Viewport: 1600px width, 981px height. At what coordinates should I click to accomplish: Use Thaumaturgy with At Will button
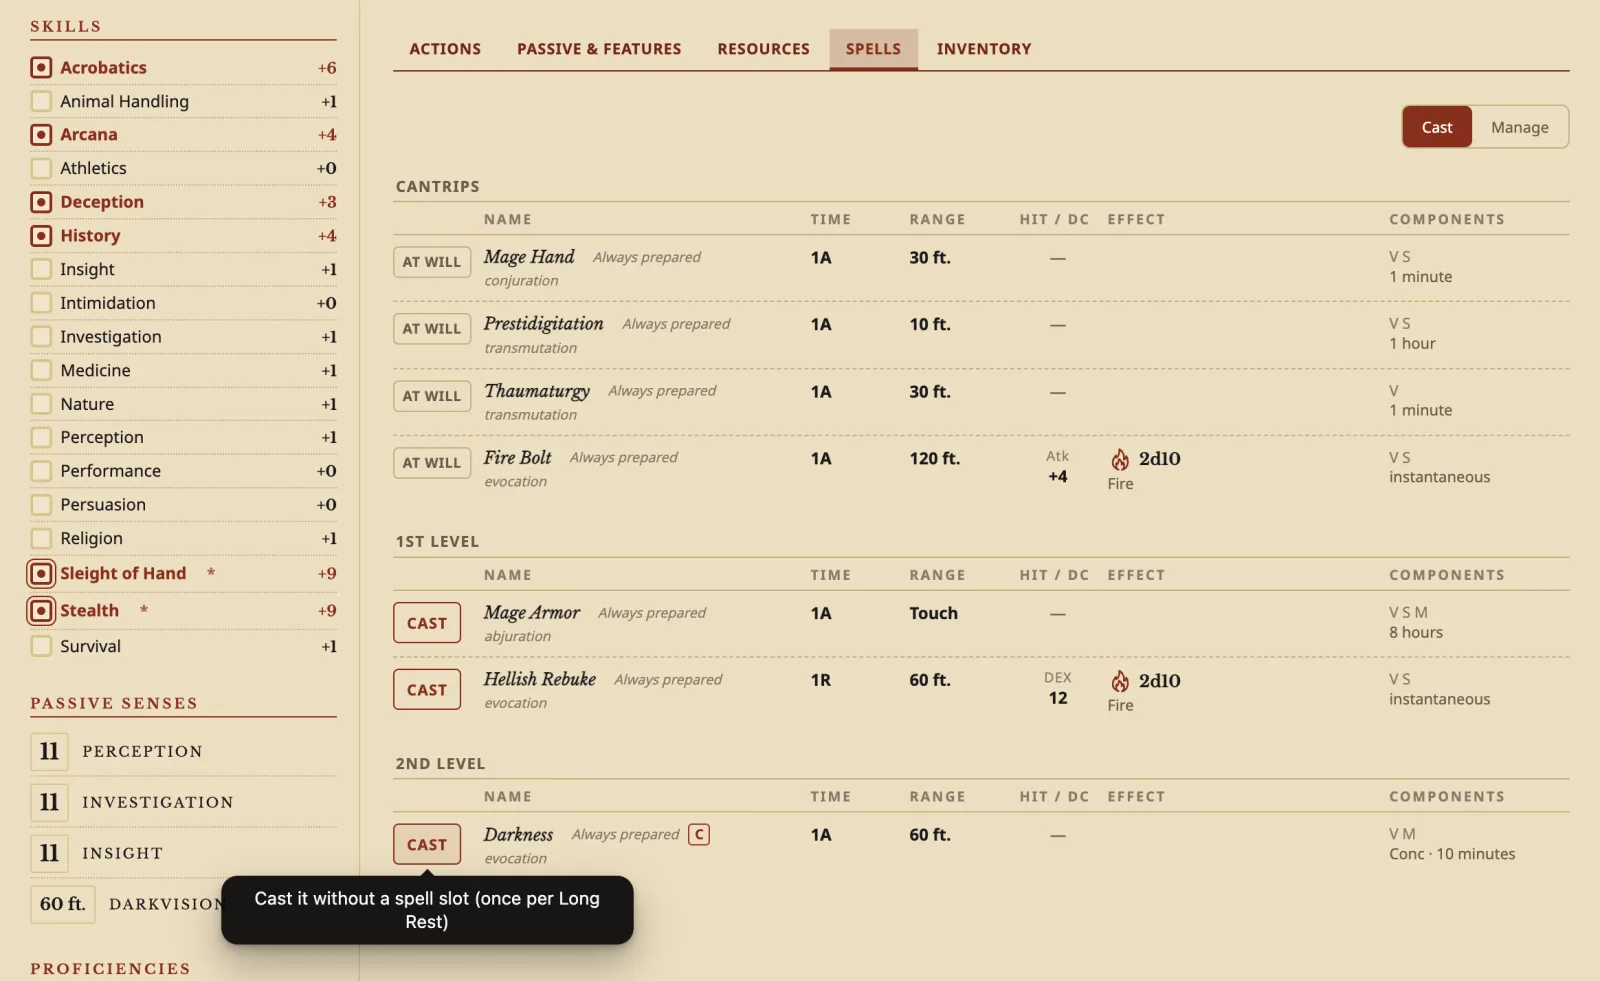(432, 396)
